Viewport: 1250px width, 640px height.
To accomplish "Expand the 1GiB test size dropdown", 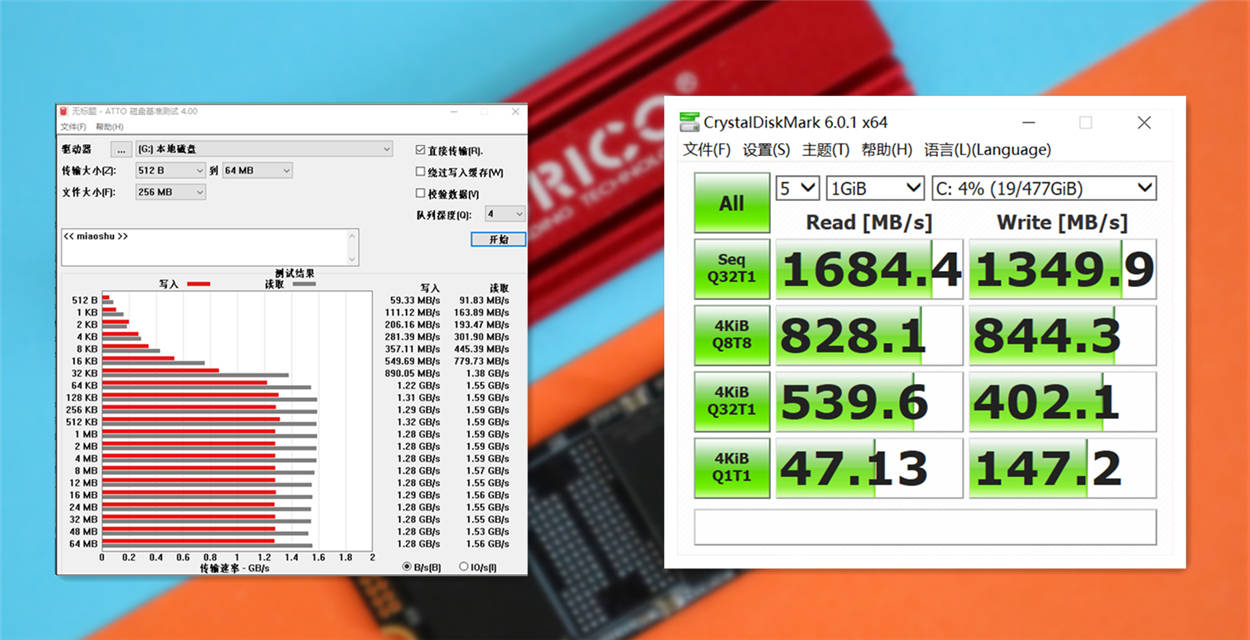I will click(x=874, y=188).
